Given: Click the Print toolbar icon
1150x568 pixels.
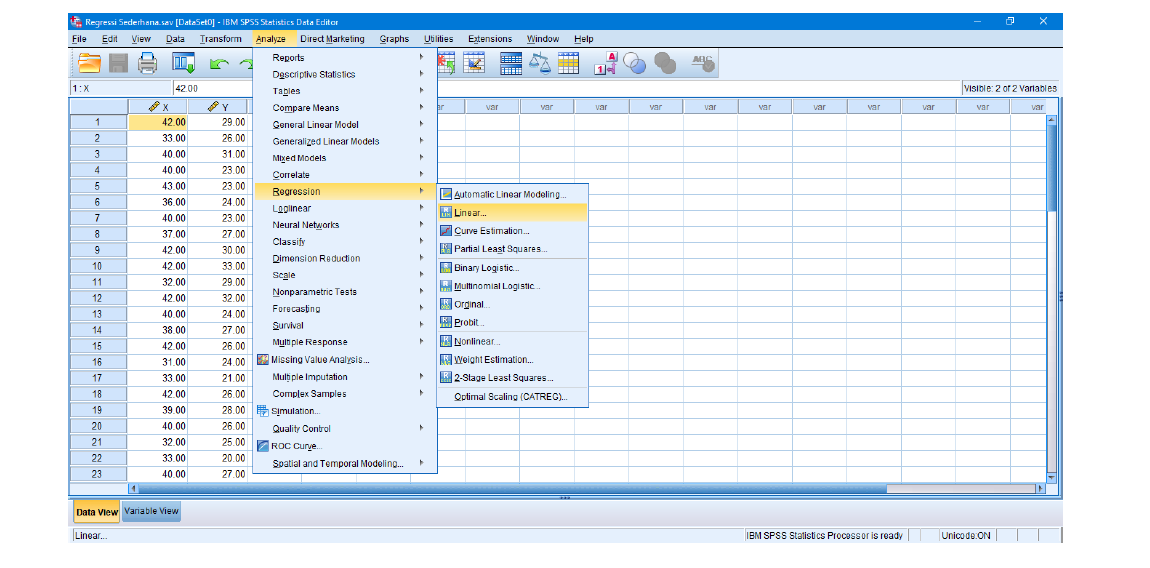Looking at the screenshot, I should click(147, 65).
